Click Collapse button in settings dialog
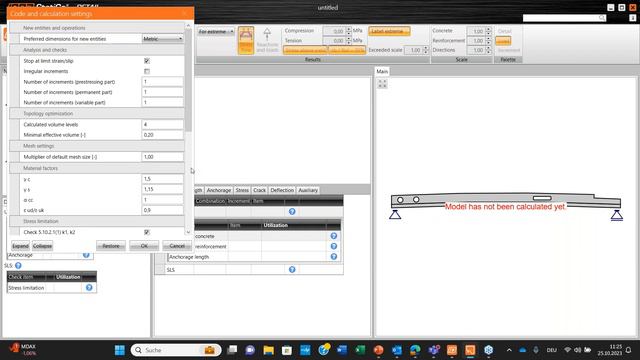 tap(42, 246)
